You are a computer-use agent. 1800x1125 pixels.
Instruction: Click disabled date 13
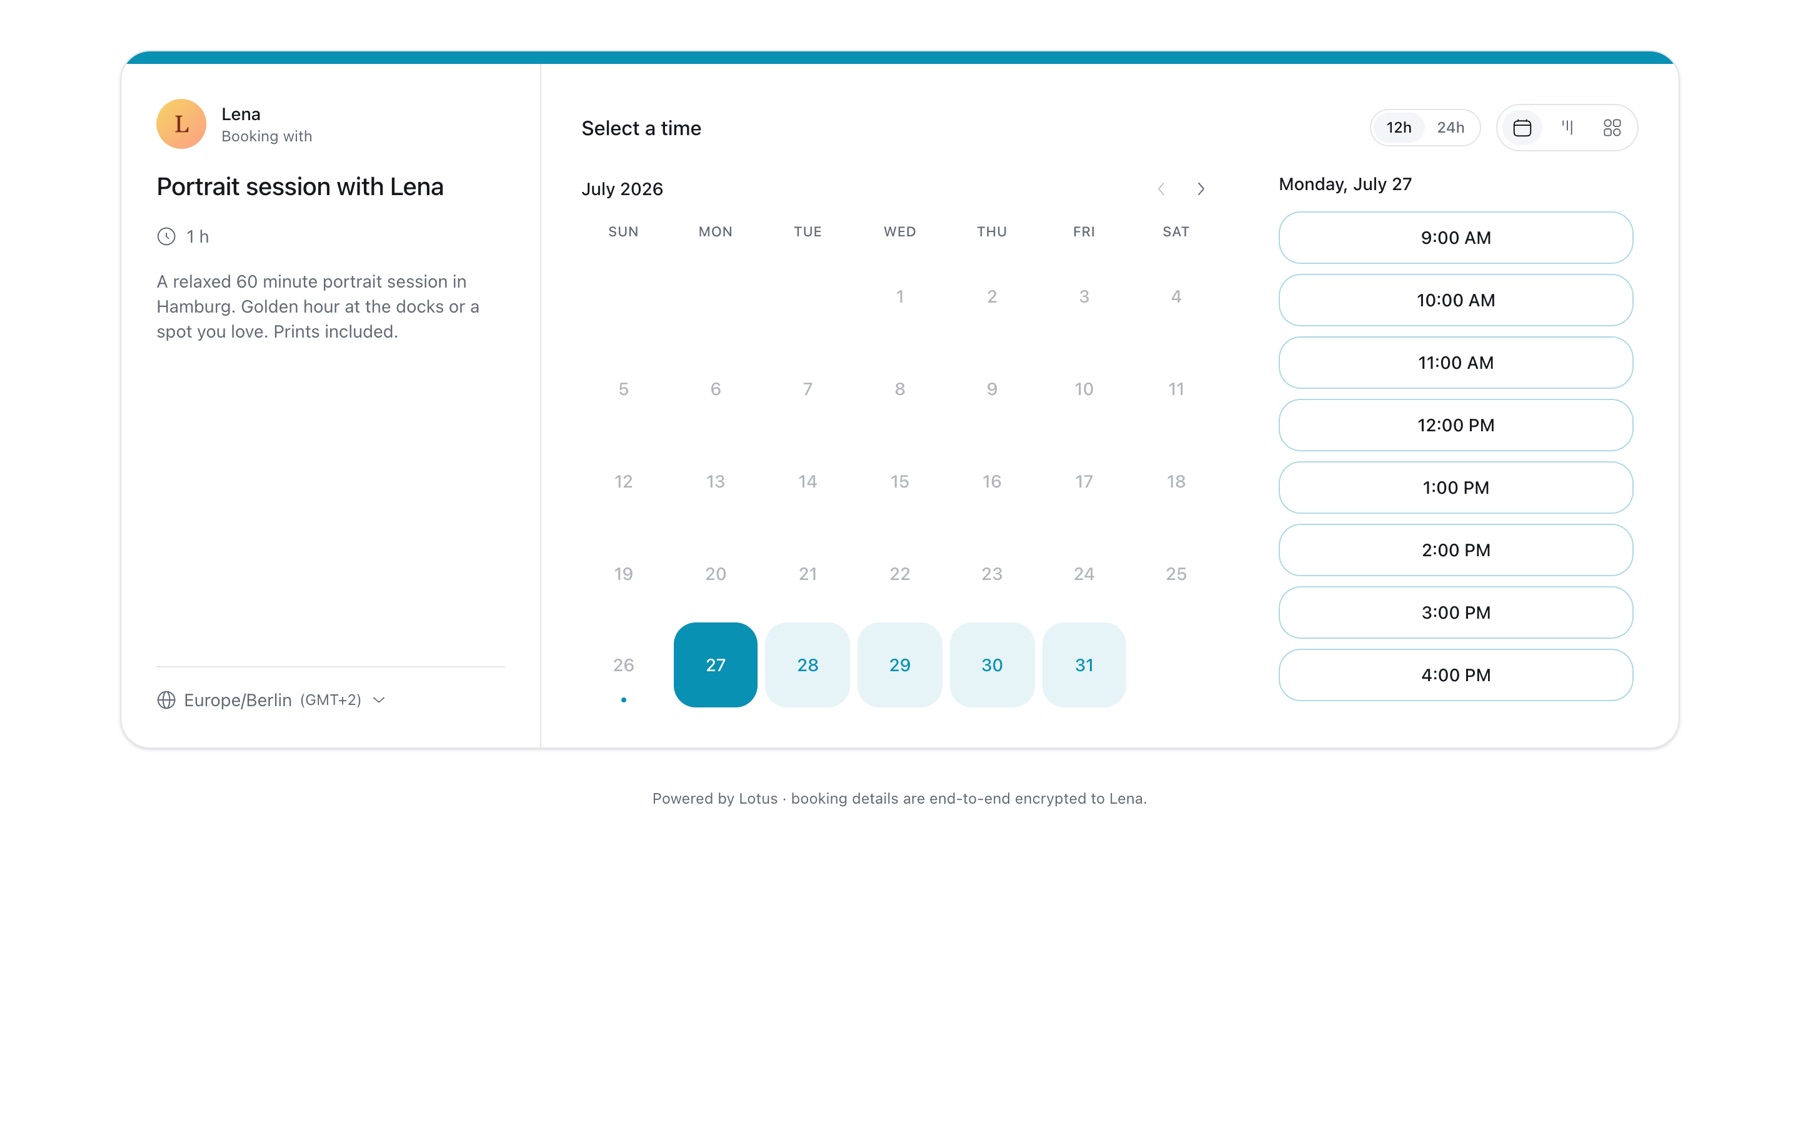[x=715, y=482]
